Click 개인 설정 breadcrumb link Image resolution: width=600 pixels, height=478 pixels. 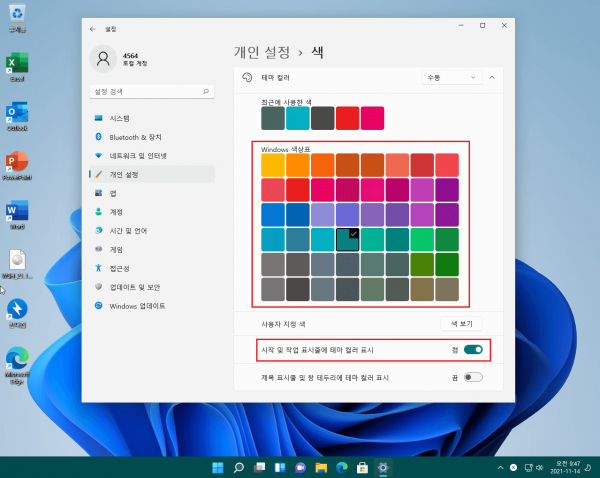(262, 52)
